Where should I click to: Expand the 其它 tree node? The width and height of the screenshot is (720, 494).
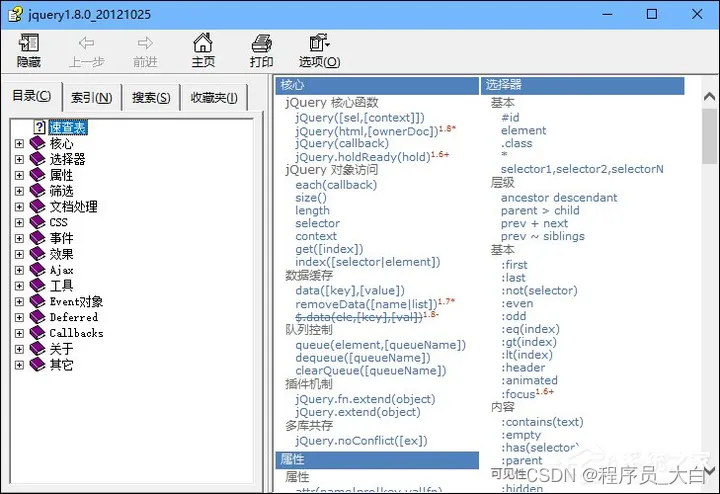tap(19, 365)
